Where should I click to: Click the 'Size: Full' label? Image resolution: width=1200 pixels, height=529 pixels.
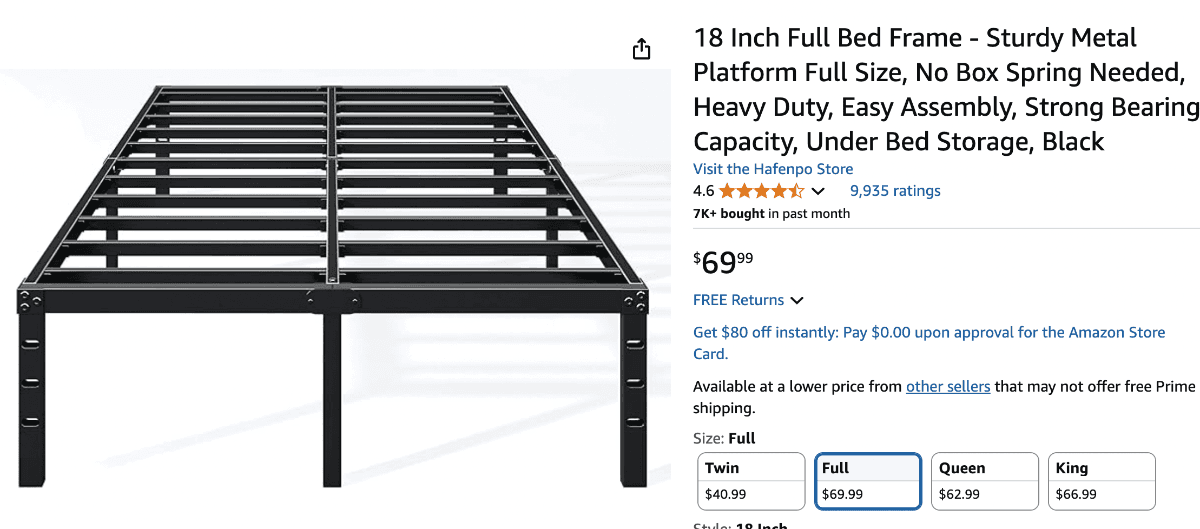[724, 438]
